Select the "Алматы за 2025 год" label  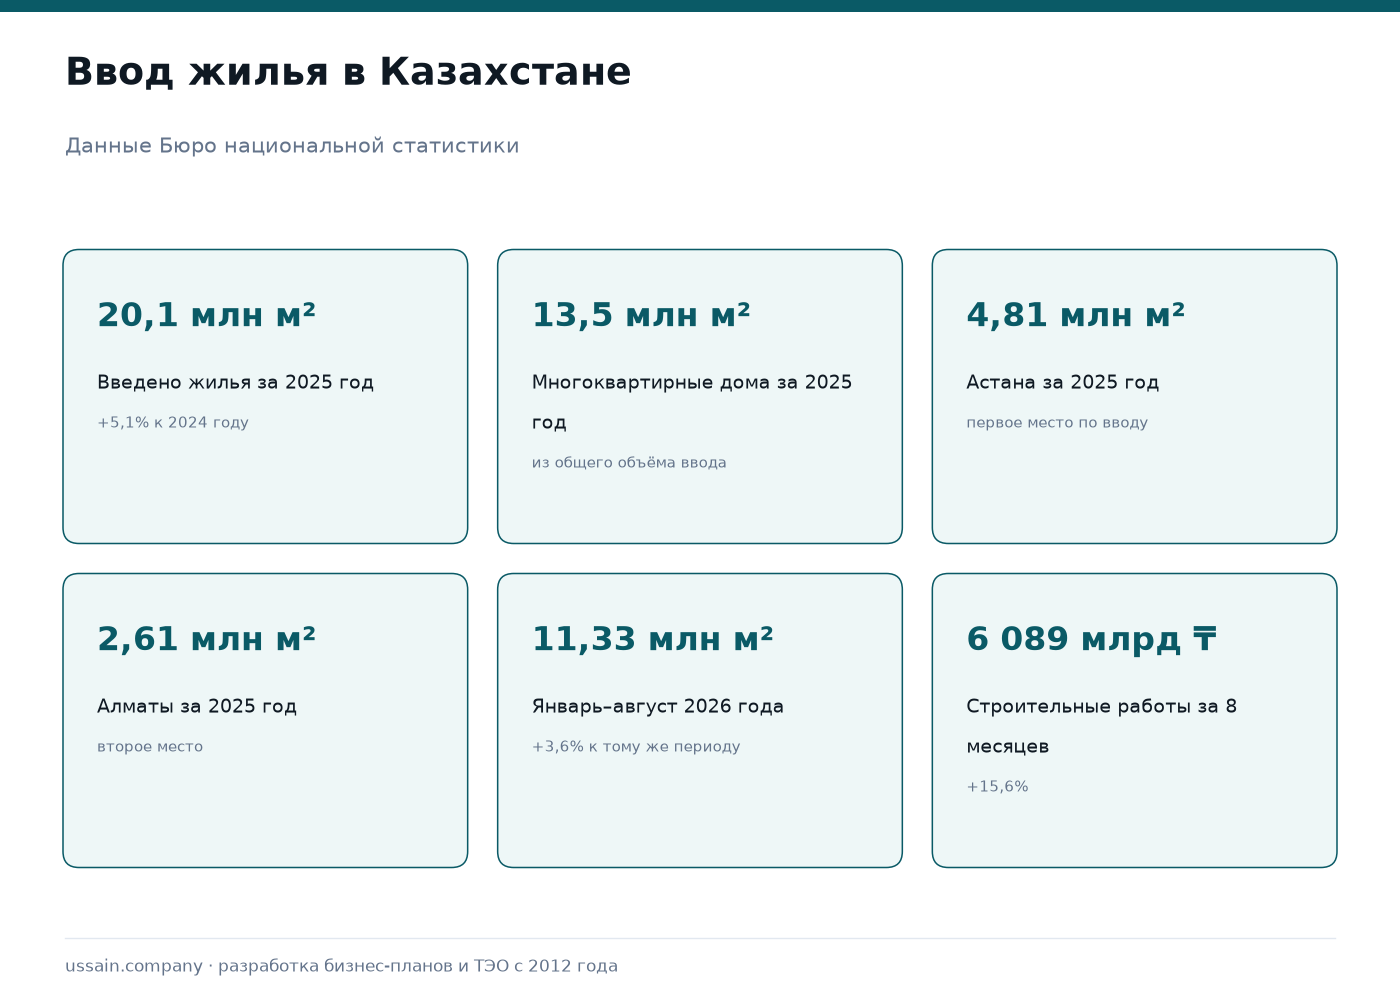tap(197, 706)
